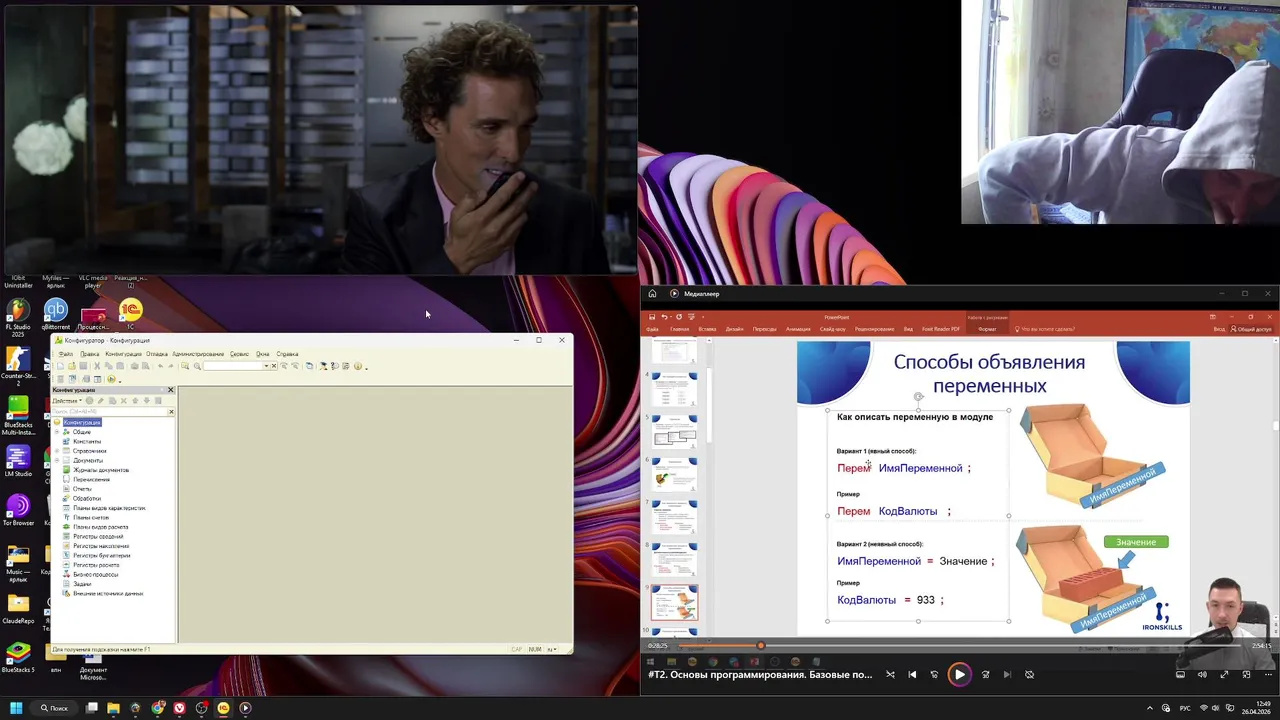The height and width of the screenshot is (720, 1280).
Task: Select Регистры расчета in tree
Action: pyautogui.click(x=97, y=565)
